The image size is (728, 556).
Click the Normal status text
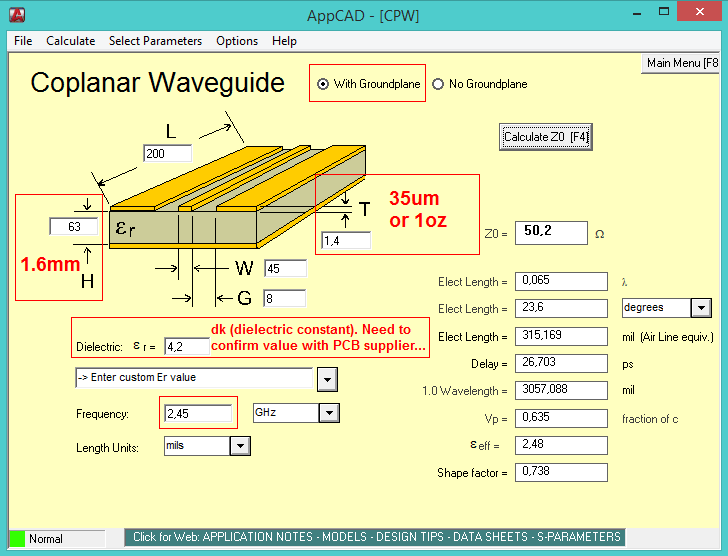(46, 539)
